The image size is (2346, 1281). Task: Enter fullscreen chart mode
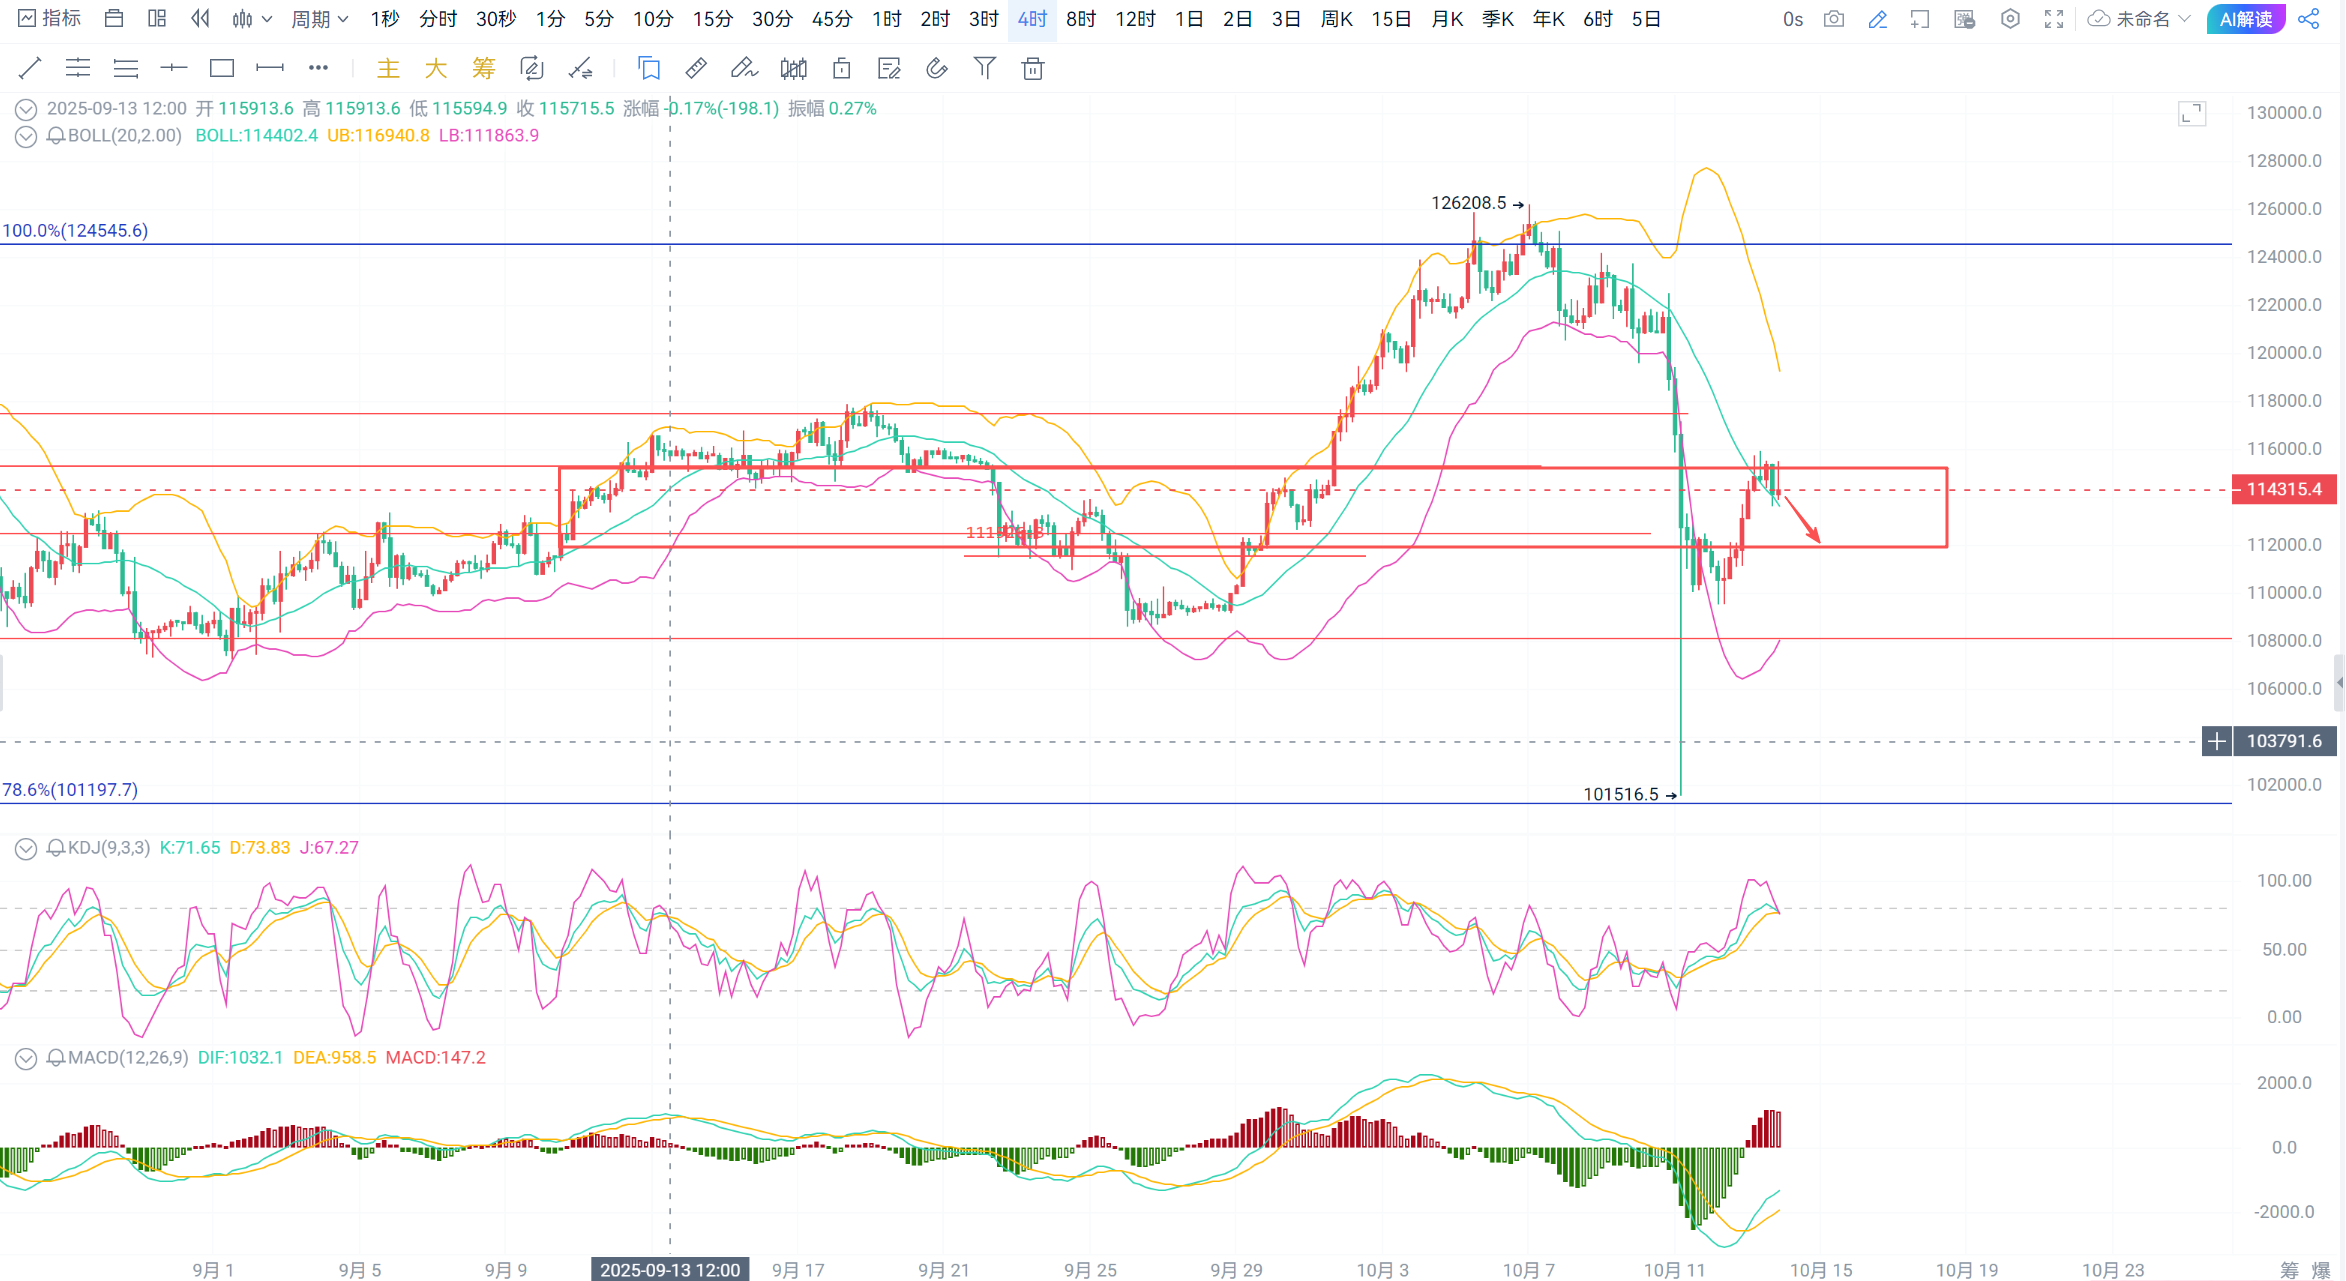tap(2054, 19)
